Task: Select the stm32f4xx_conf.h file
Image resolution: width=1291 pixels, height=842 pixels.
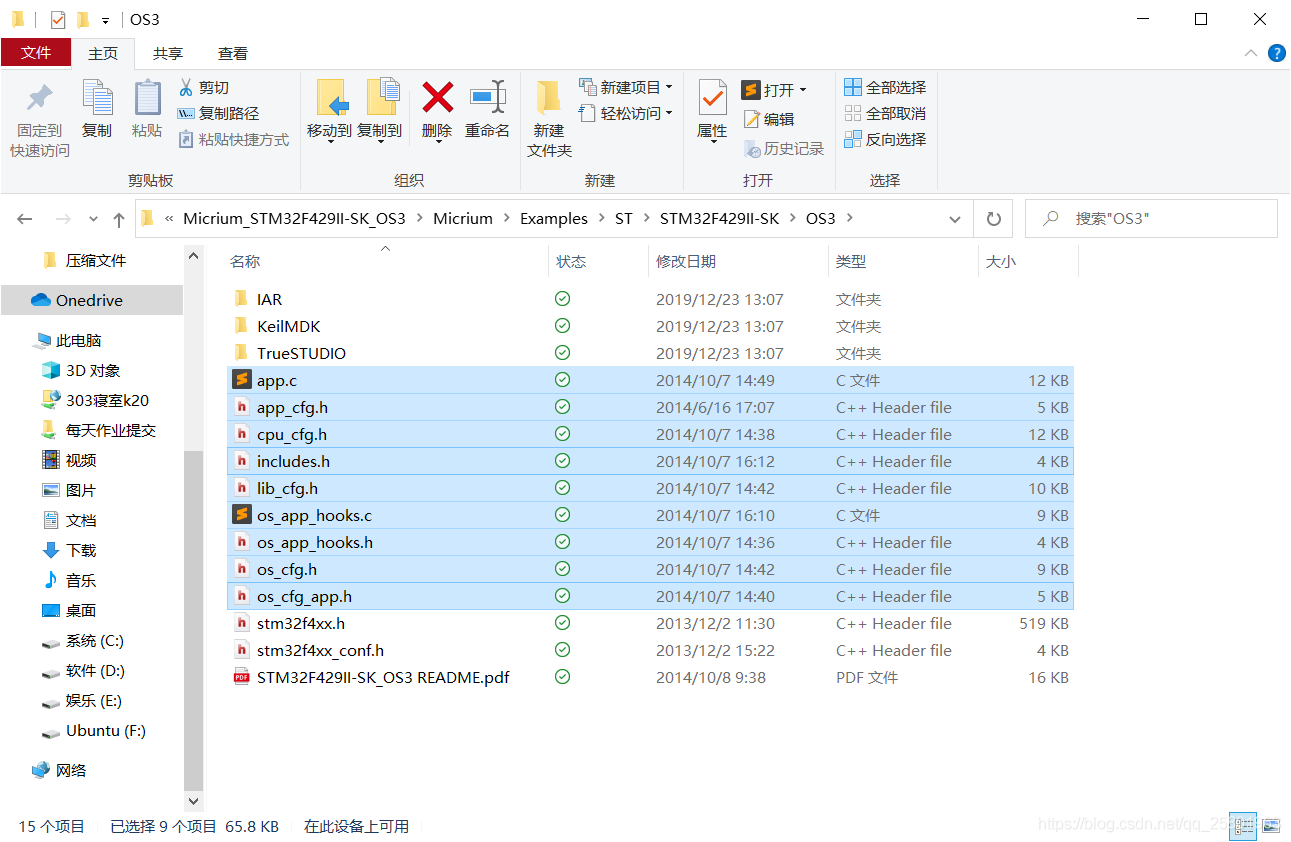Action: [651, 650]
